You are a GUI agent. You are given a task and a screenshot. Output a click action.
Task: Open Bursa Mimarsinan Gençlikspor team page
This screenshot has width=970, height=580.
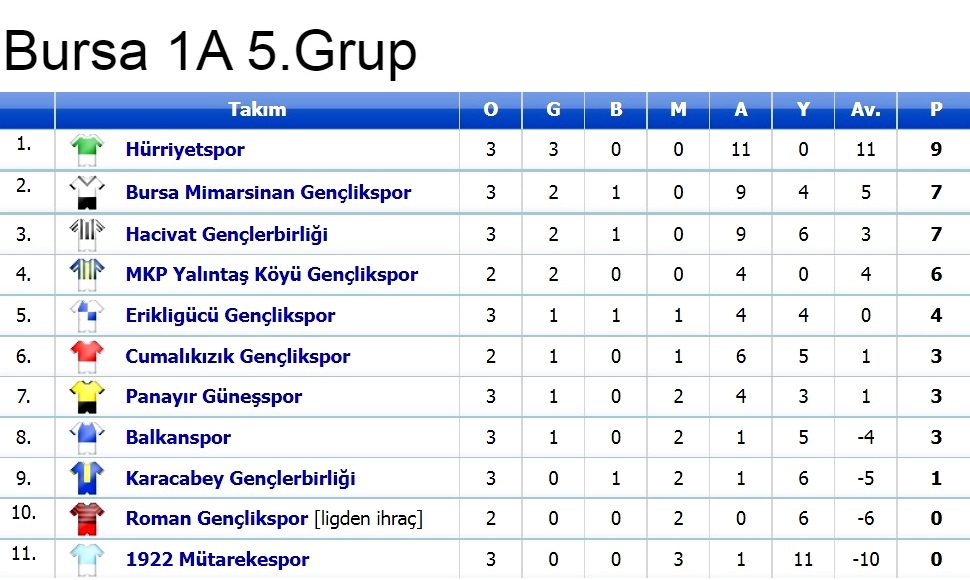point(268,192)
